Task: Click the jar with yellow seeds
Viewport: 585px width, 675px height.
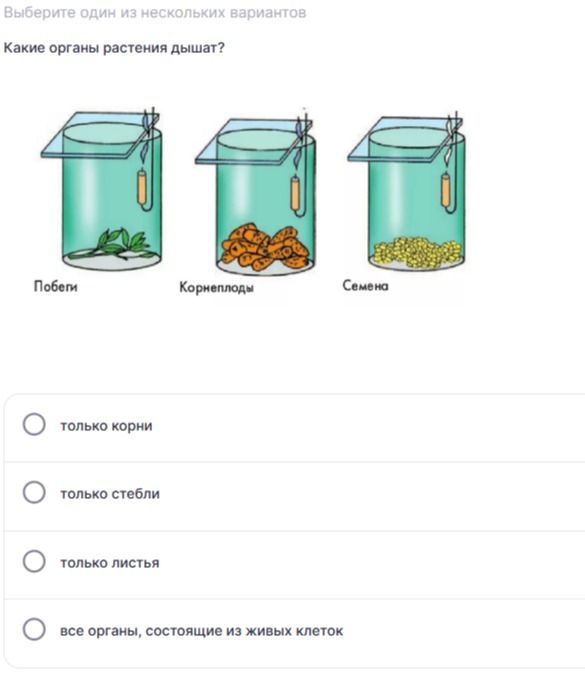Action: [407, 192]
